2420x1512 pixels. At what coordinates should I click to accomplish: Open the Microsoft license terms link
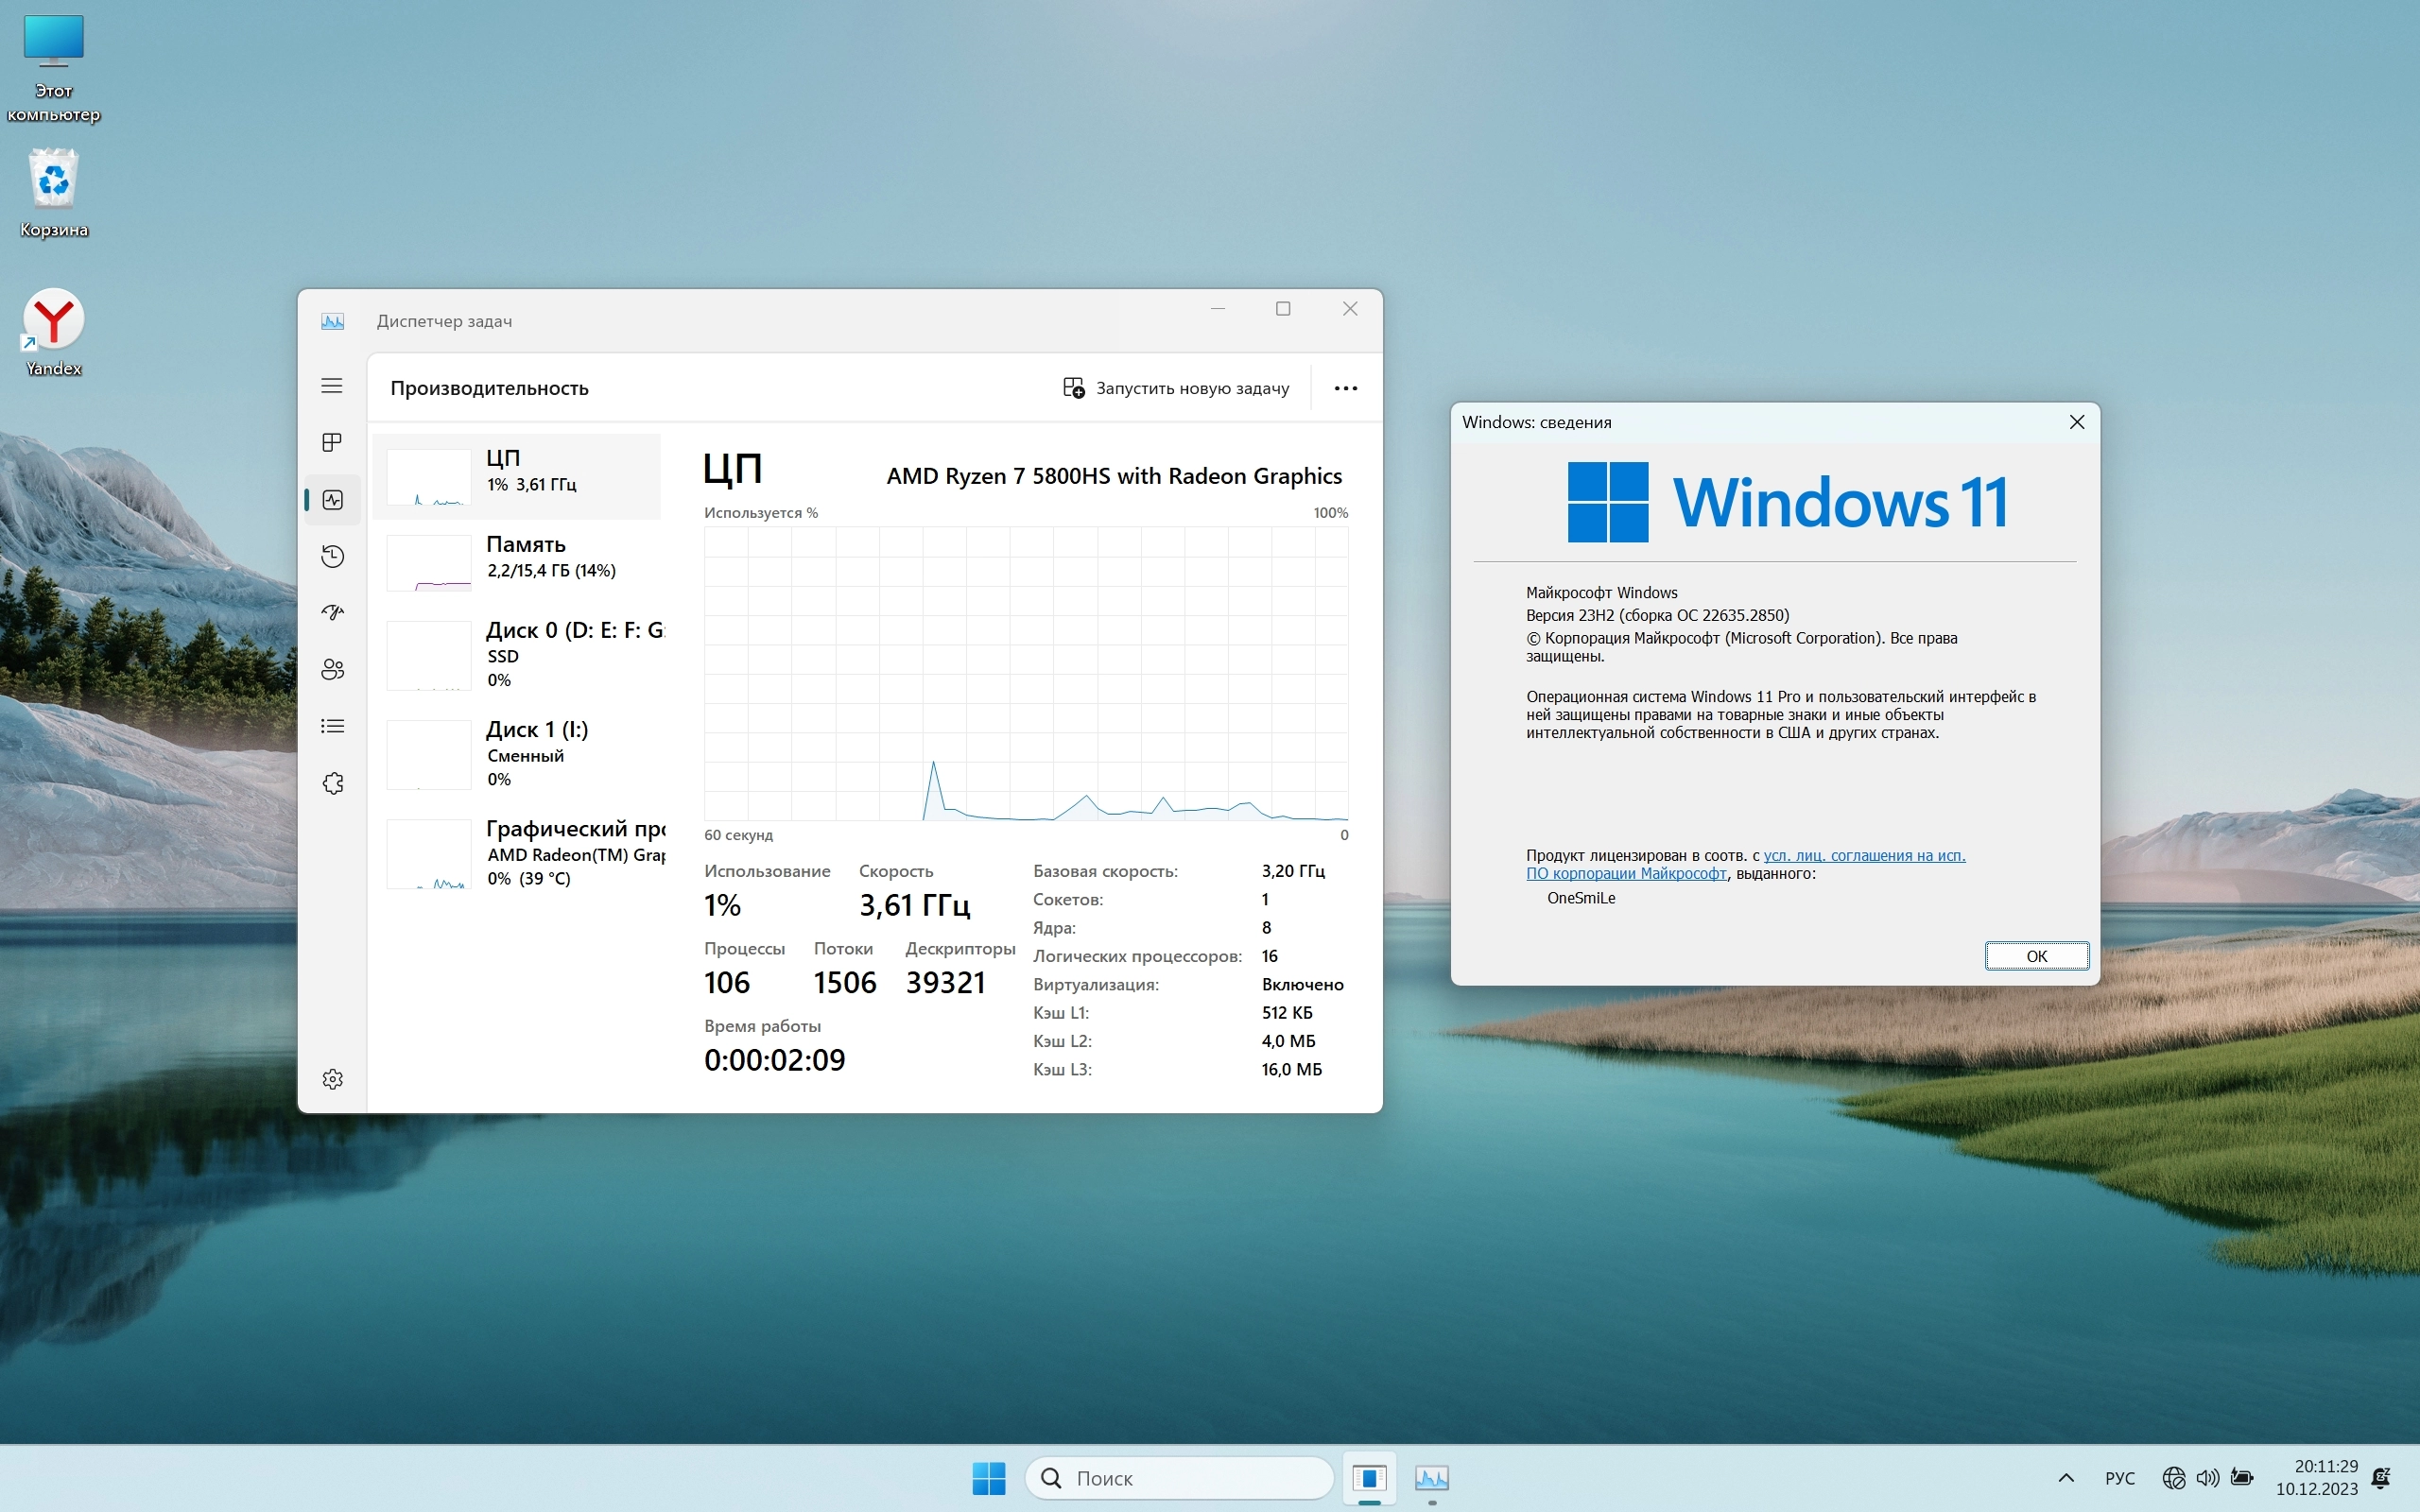click(1863, 856)
